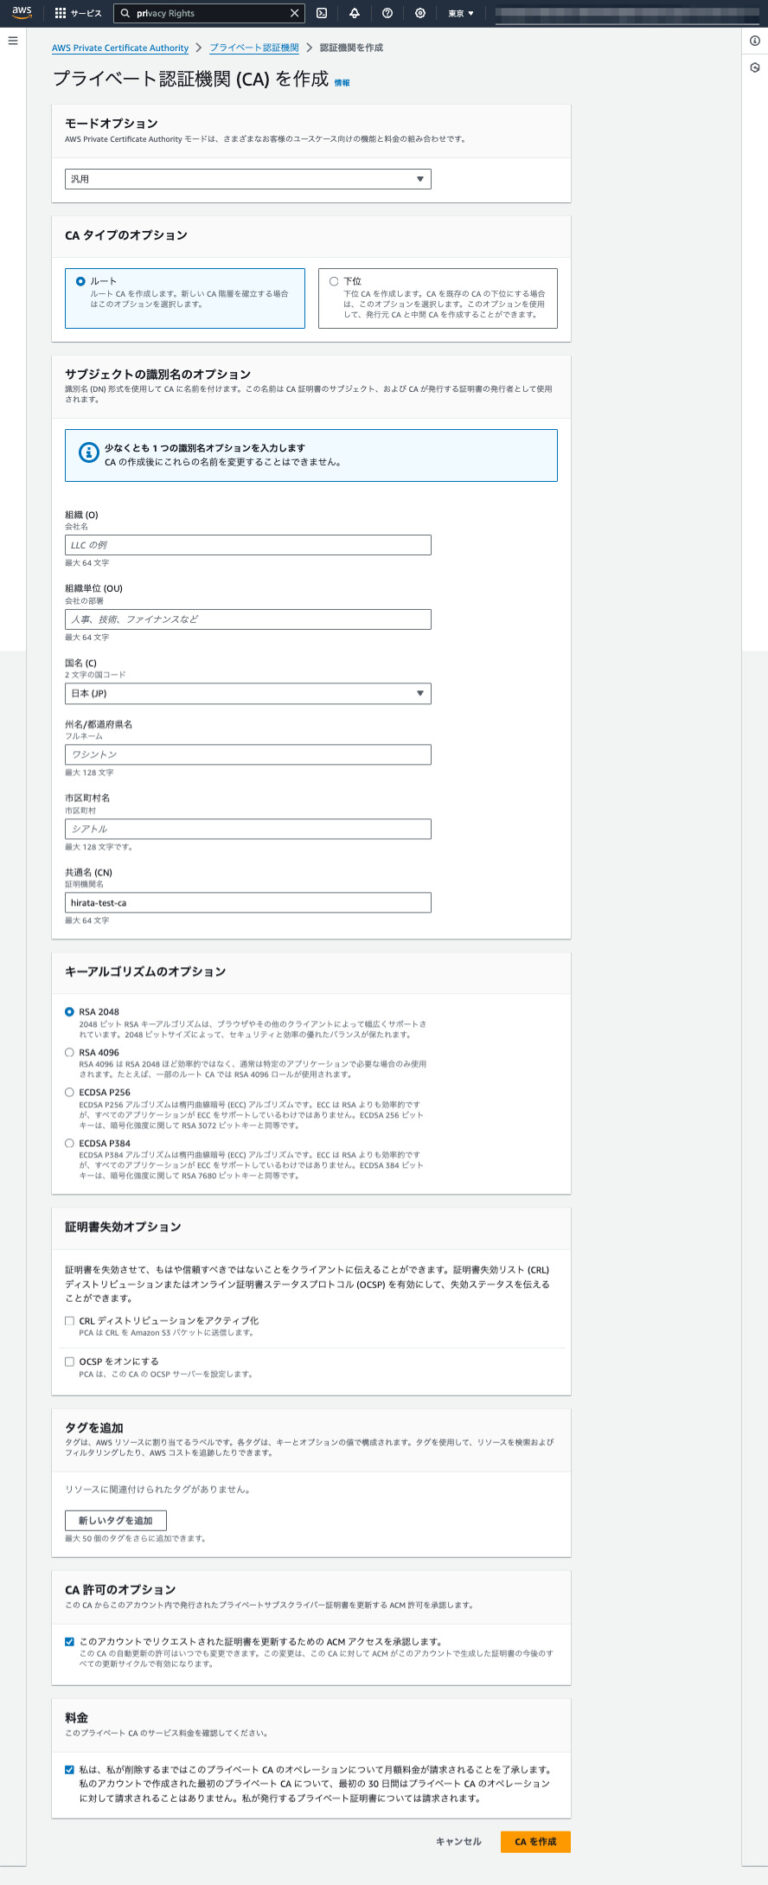Image resolution: width=768 pixels, height=1885 pixels.
Task: Open the 国名 日本 (JP) dropdown
Action: point(248,693)
